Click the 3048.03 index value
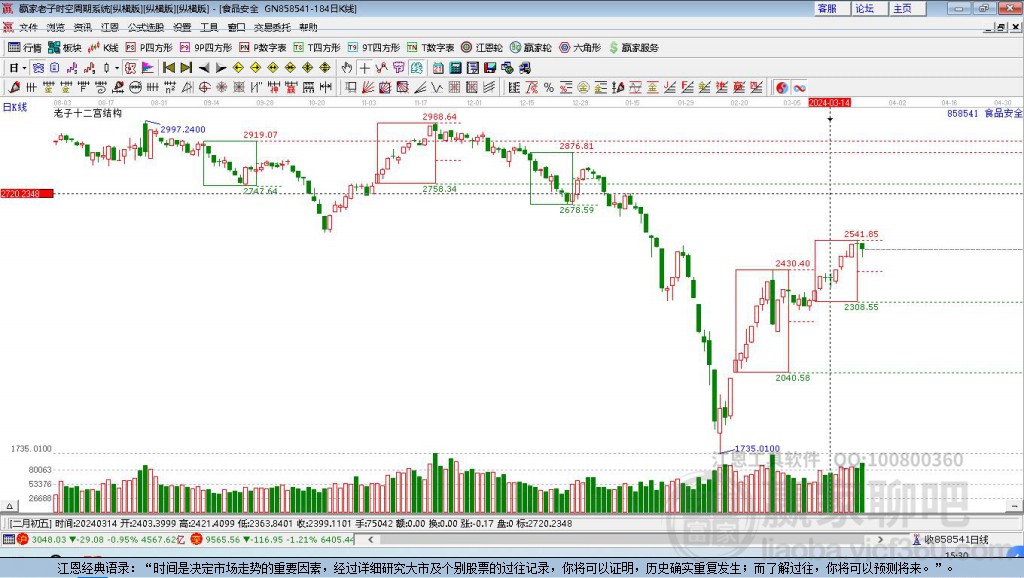The image size is (1024, 578). pos(49,539)
